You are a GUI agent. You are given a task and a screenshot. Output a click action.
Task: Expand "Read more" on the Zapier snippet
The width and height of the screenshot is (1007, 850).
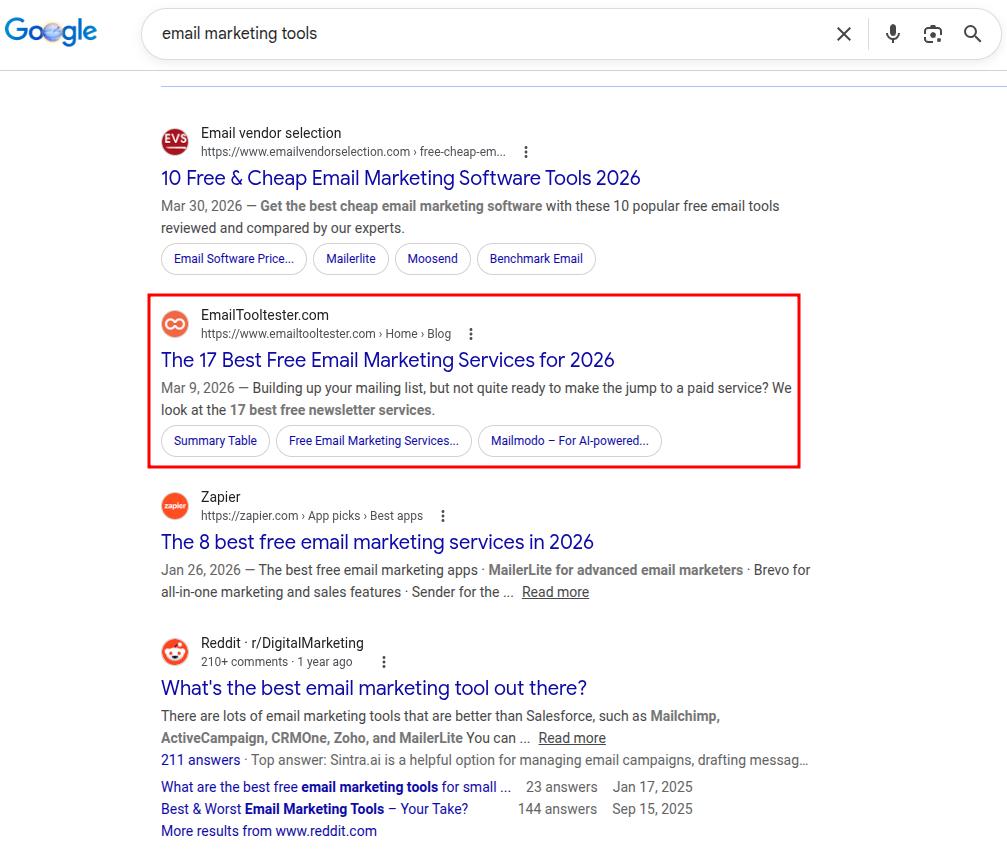555,592
